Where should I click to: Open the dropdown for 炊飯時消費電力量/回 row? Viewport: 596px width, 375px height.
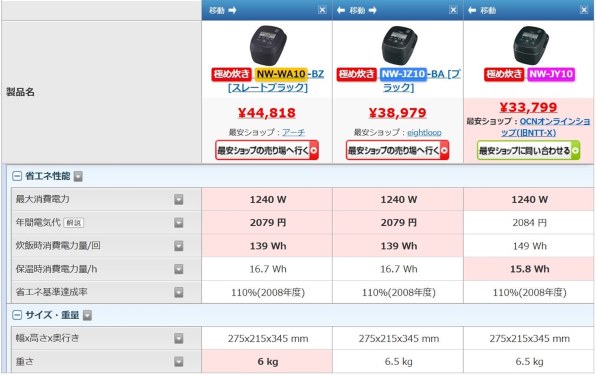(x=179, y=246)
